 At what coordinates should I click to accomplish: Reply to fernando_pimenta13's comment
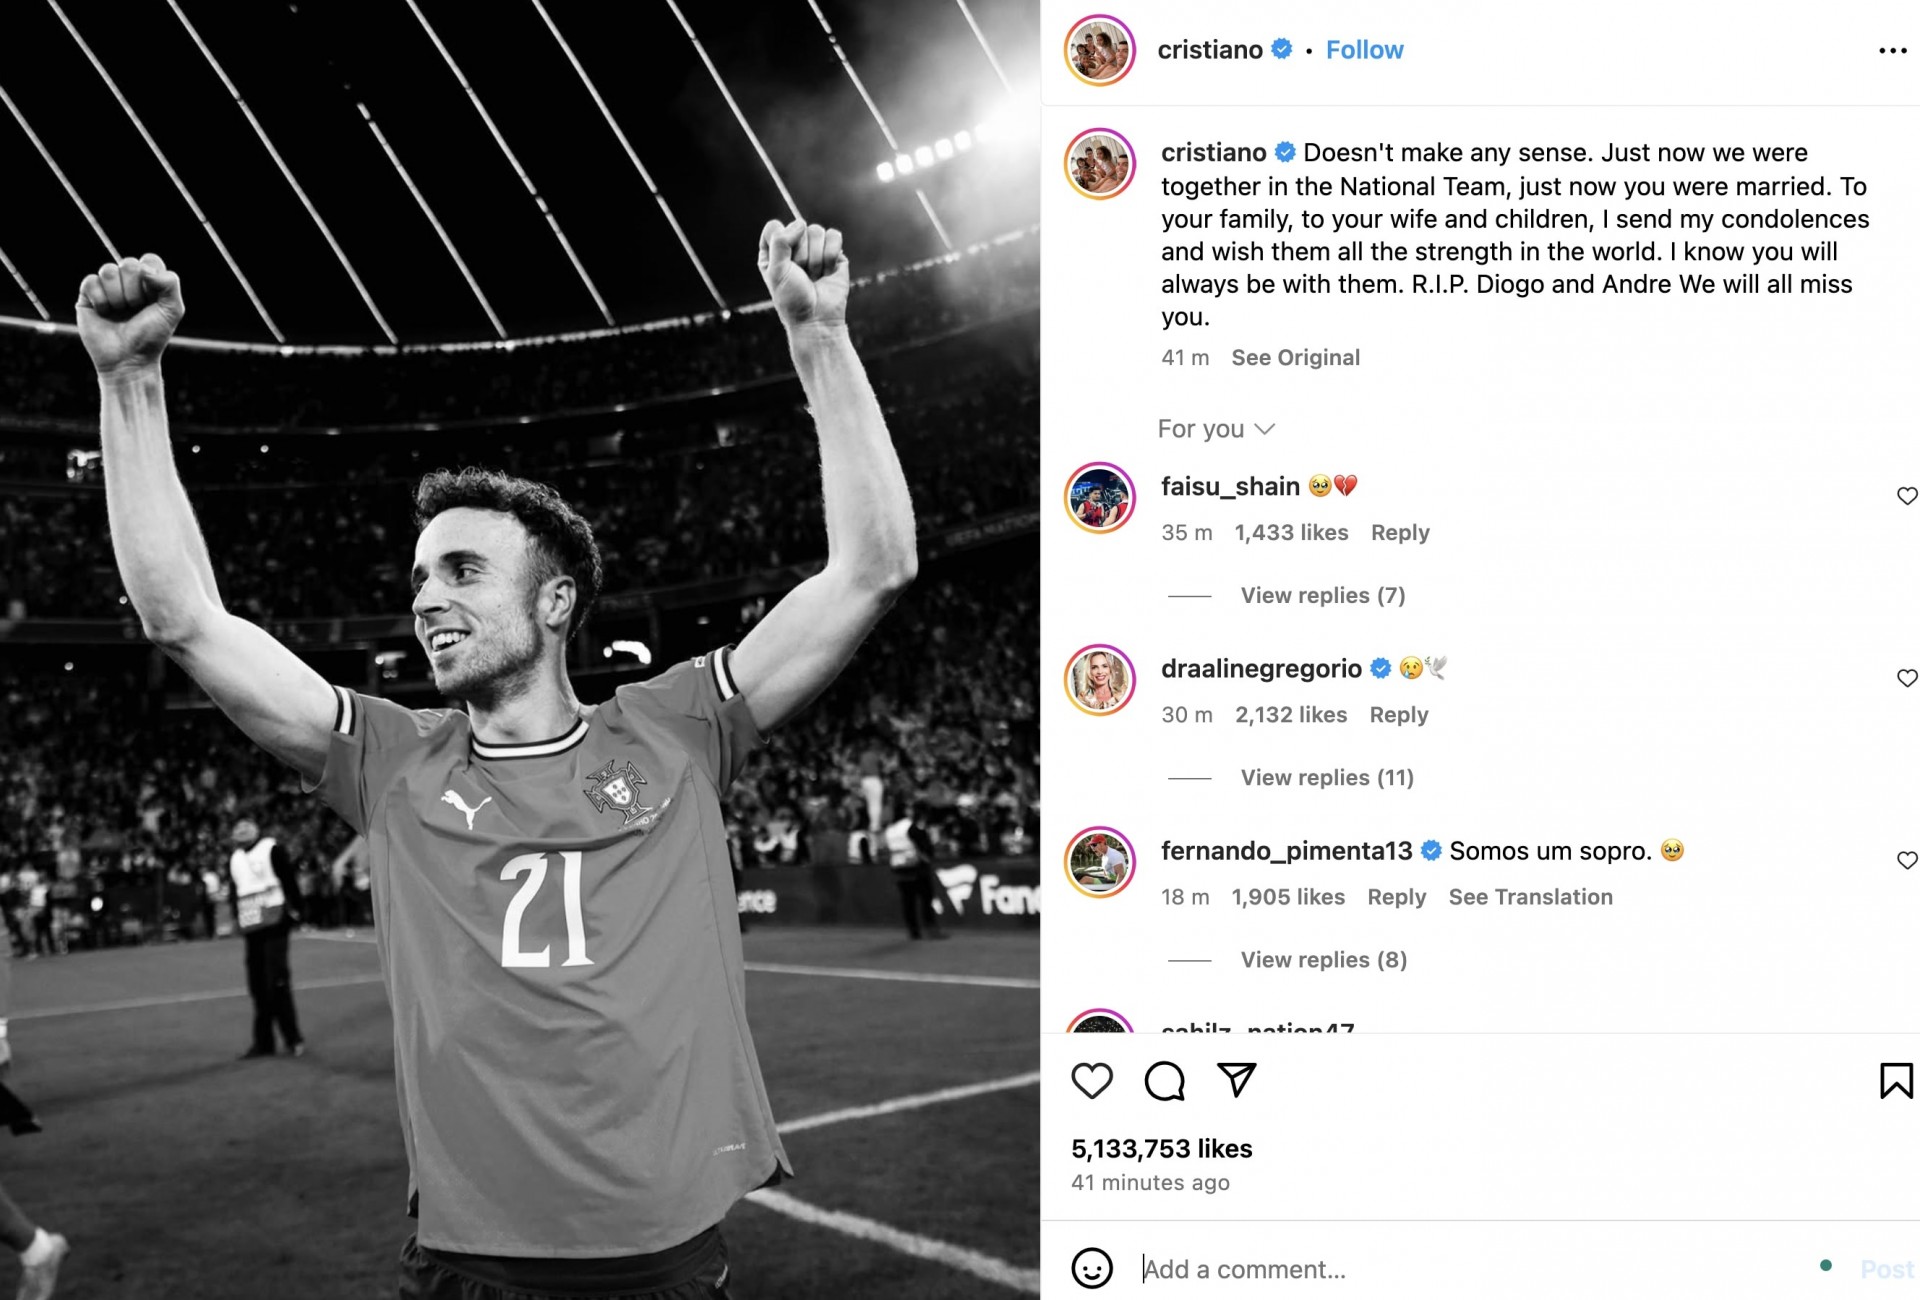1396,897
